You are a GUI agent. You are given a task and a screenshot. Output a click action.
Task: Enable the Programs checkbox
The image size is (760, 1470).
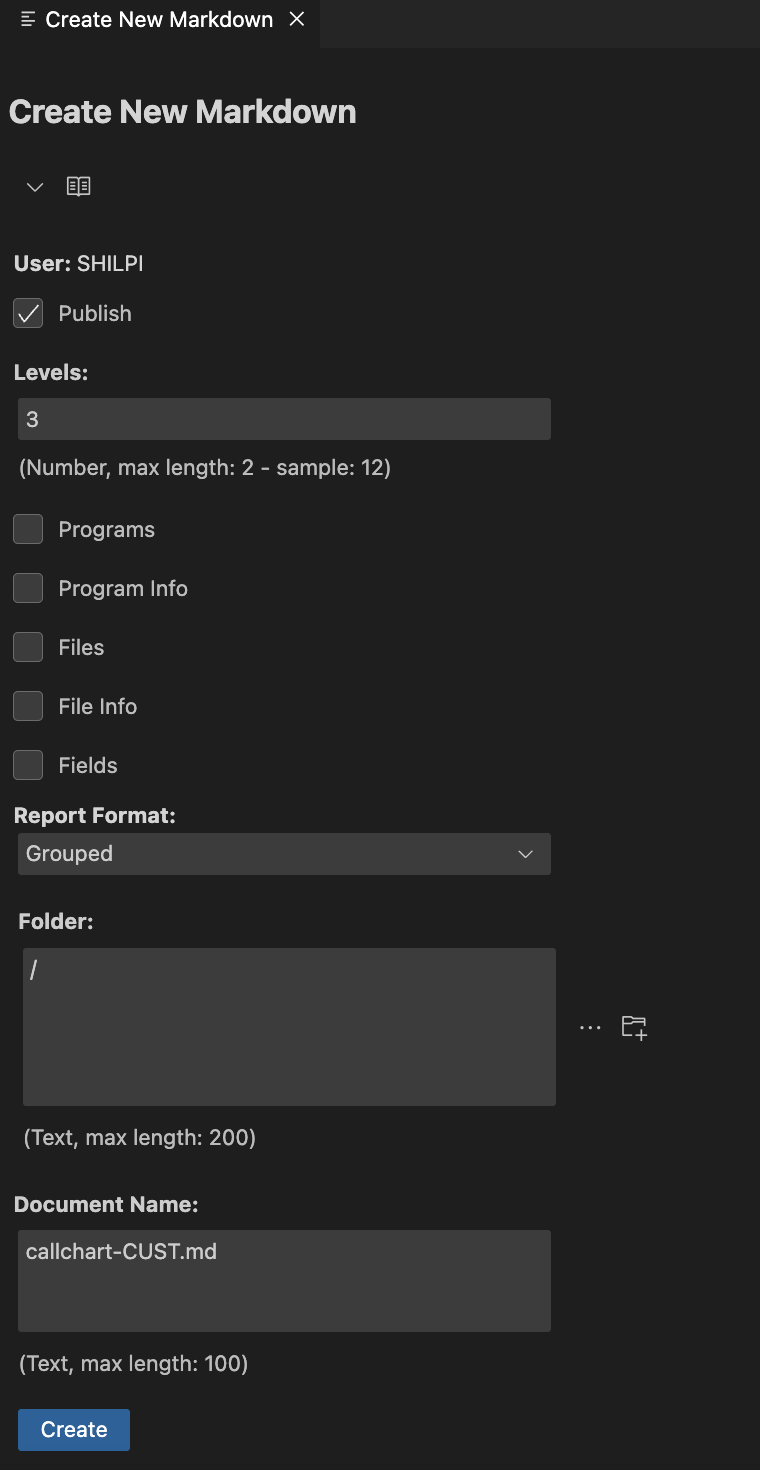(28, 529)
